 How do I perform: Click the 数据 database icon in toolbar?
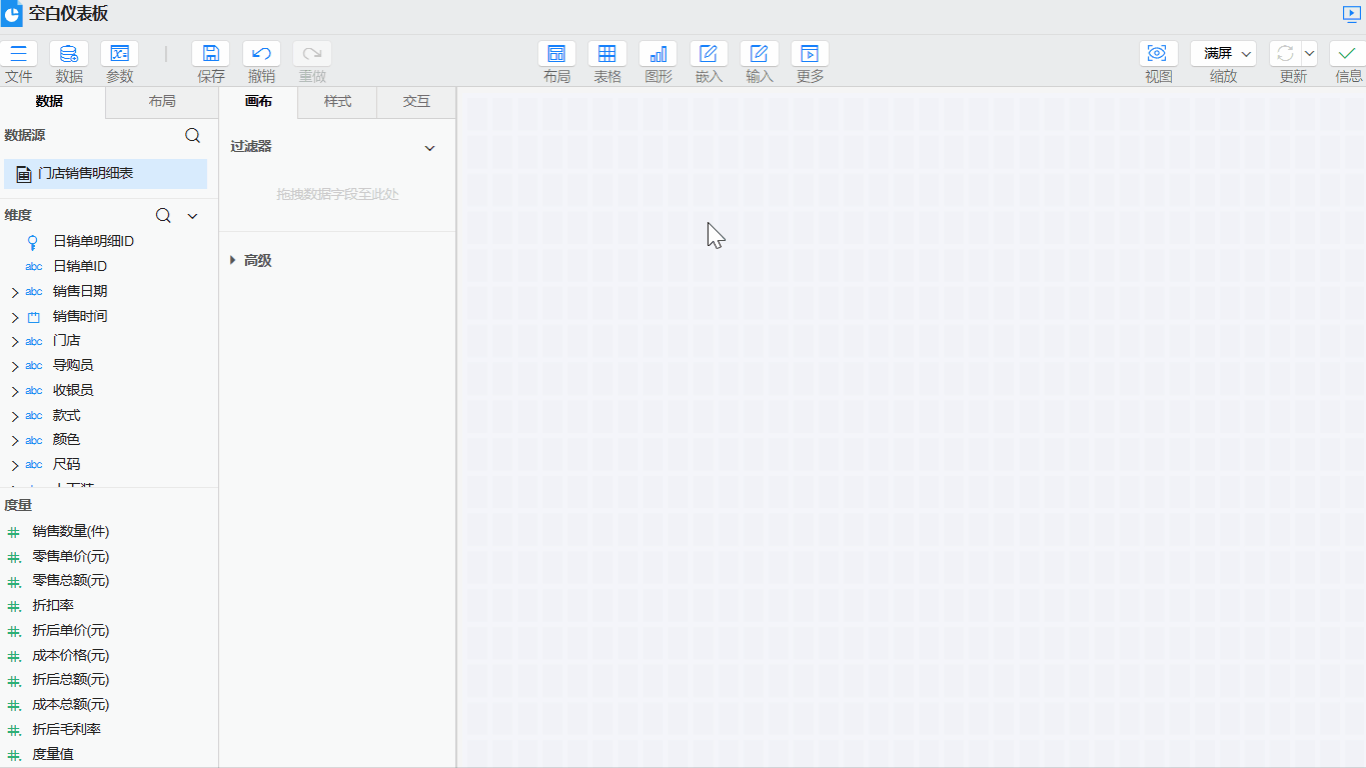[x=69, y=54]
